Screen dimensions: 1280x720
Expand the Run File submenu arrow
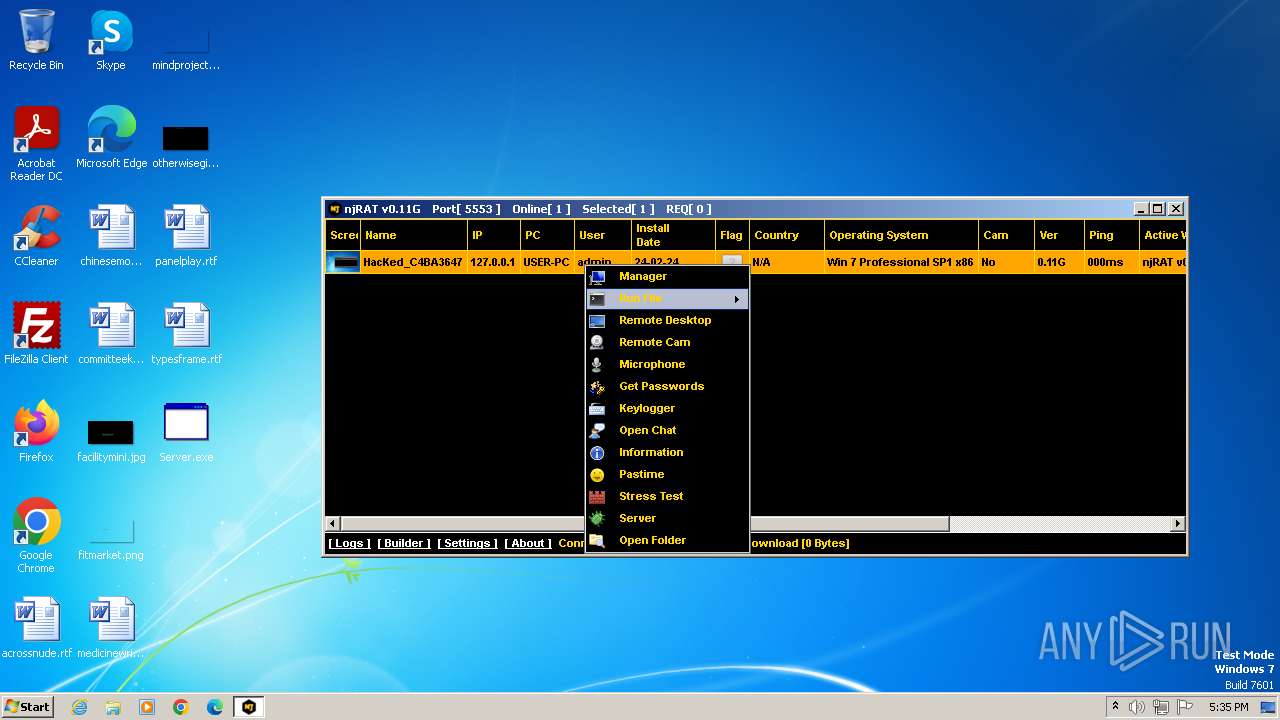pos(737,299)
